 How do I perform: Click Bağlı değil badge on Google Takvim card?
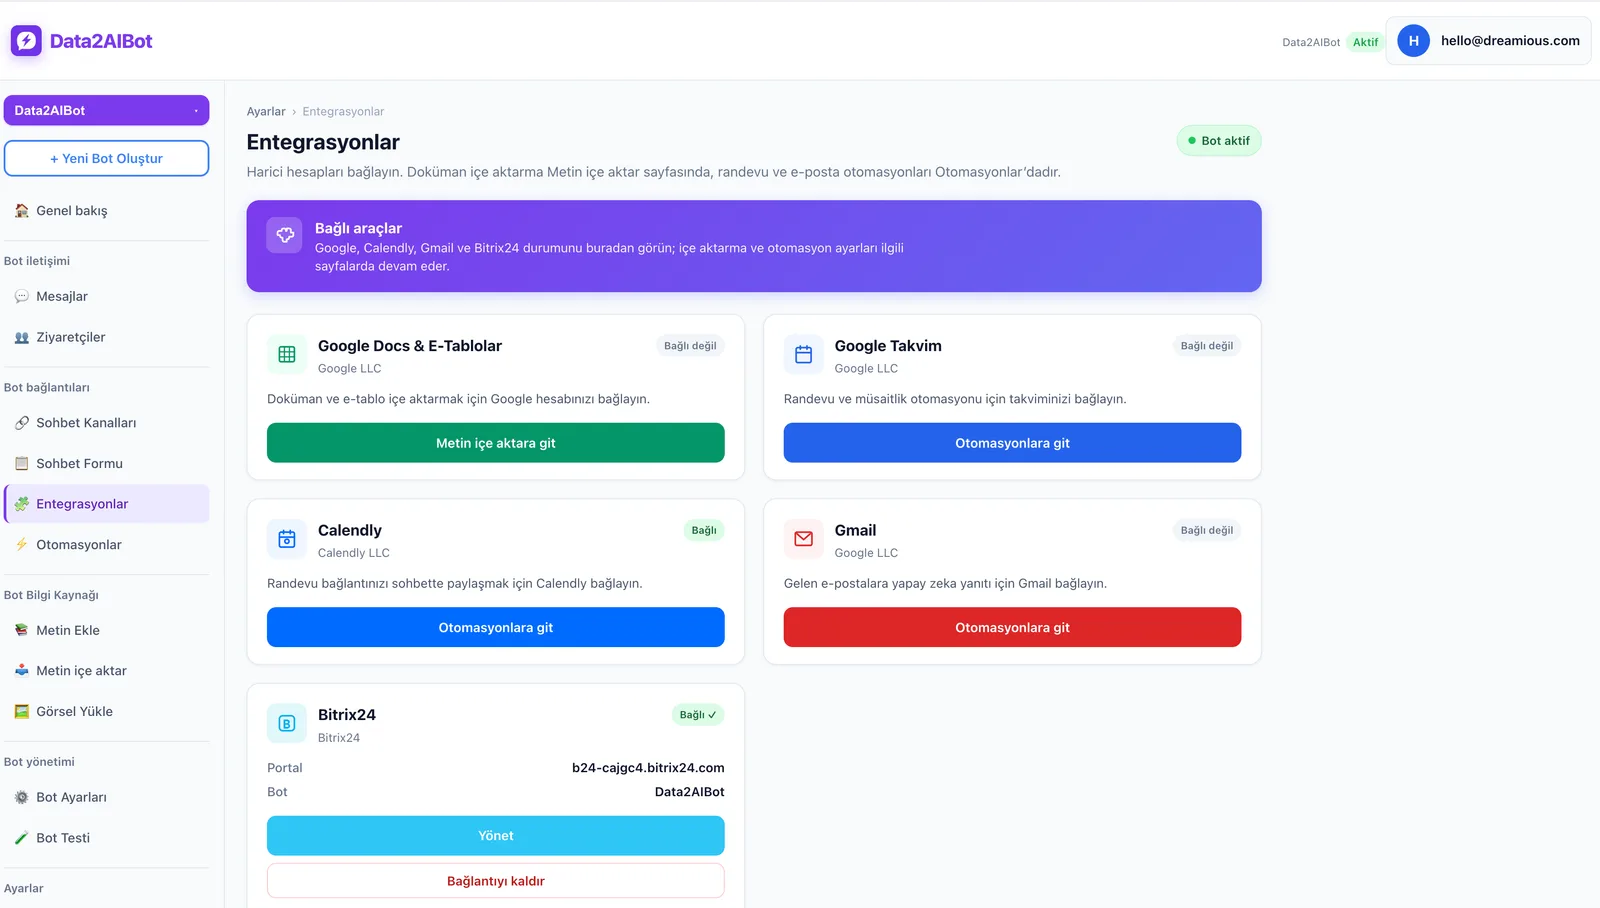tap(1207, 346)
